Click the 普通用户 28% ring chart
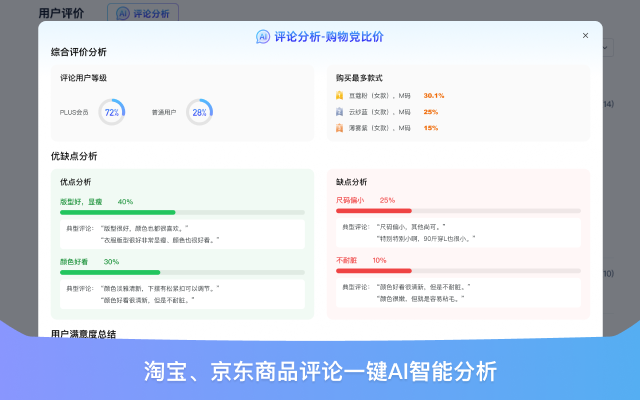Viewport: 640px width, 400px height. point(199,112)
